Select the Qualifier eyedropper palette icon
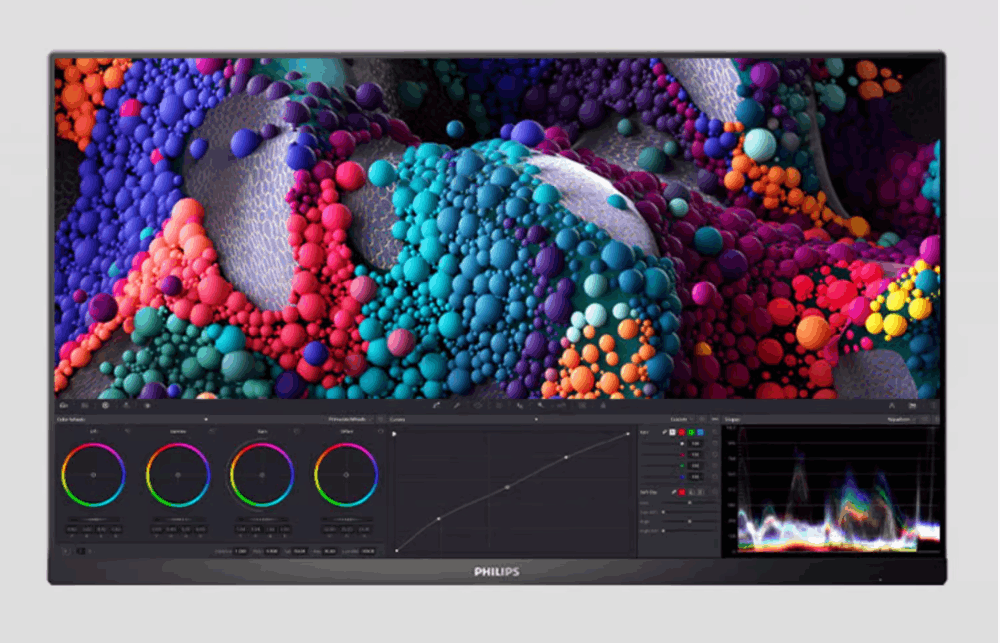Image resolution: width=1000 pixels, height=643 pixels. click(x=457, y=405)
